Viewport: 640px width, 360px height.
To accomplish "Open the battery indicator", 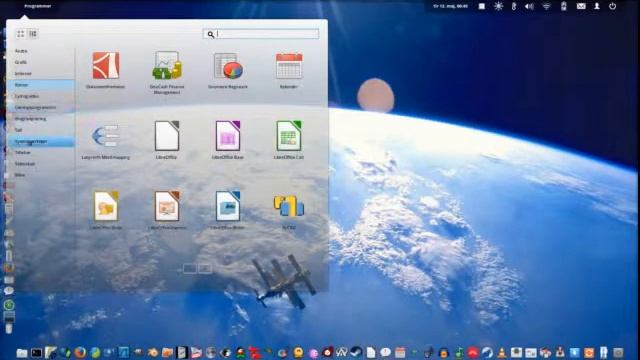I will coord(564,6).
